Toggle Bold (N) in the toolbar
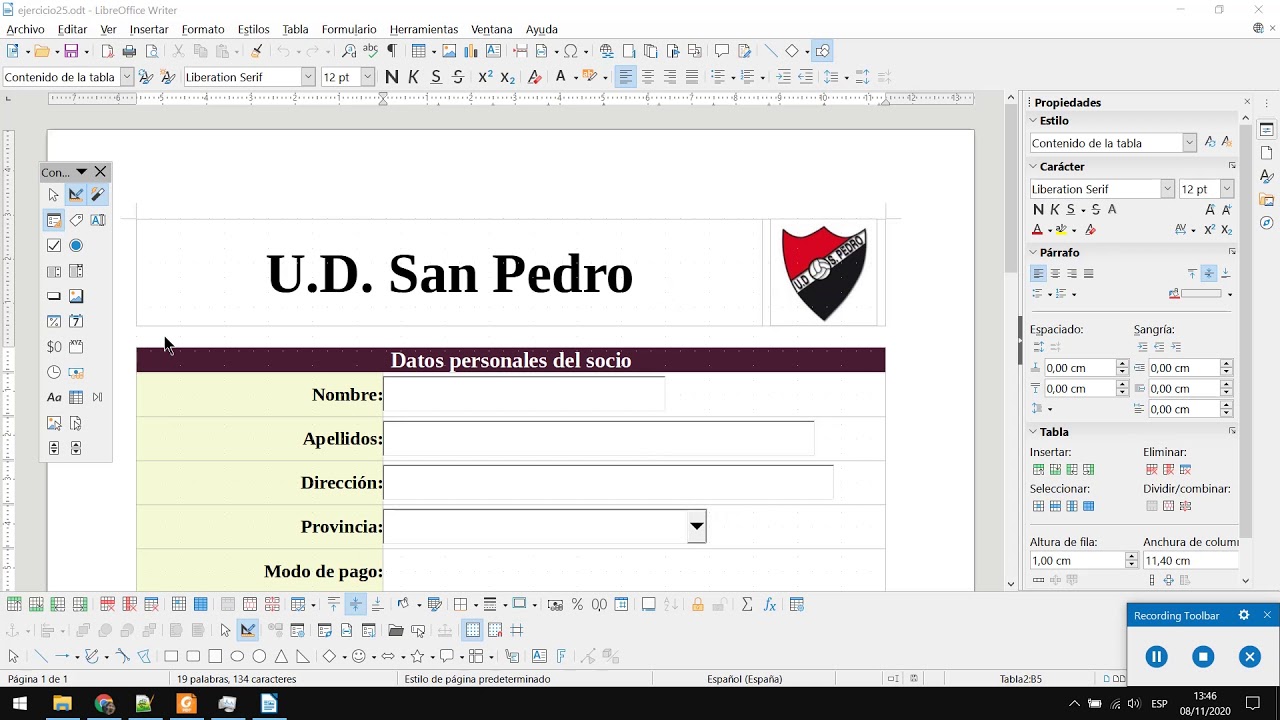The image size is (1280, 720). 392,77
